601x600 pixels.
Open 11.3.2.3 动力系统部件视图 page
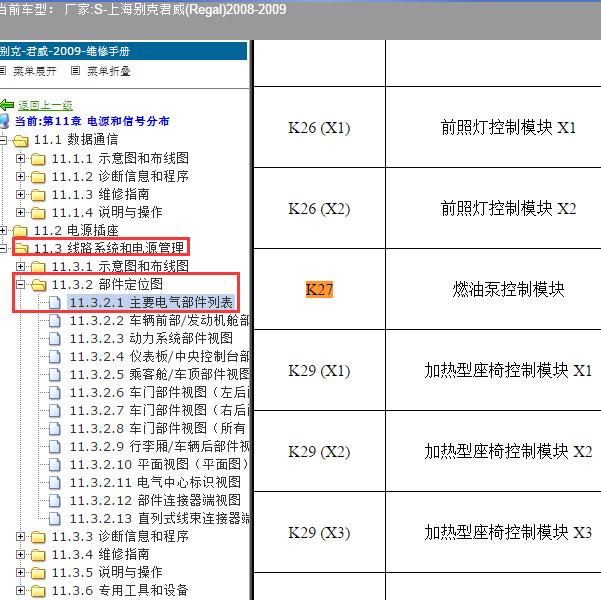click(x=151, y=339)
